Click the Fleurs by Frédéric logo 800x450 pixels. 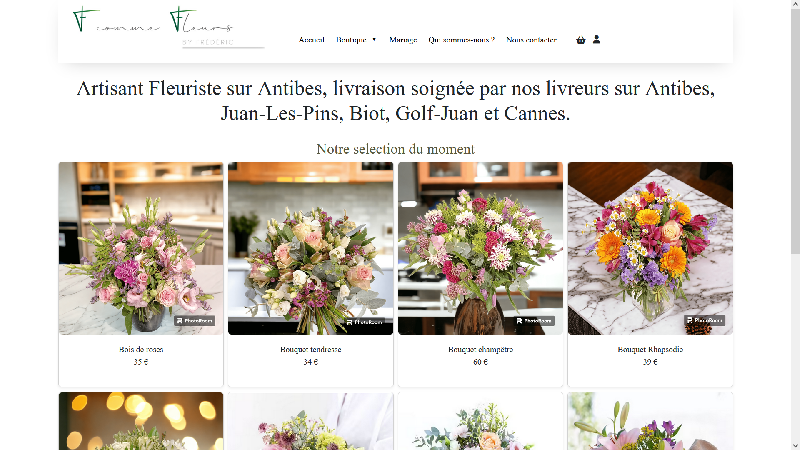(x=168, y=28)
